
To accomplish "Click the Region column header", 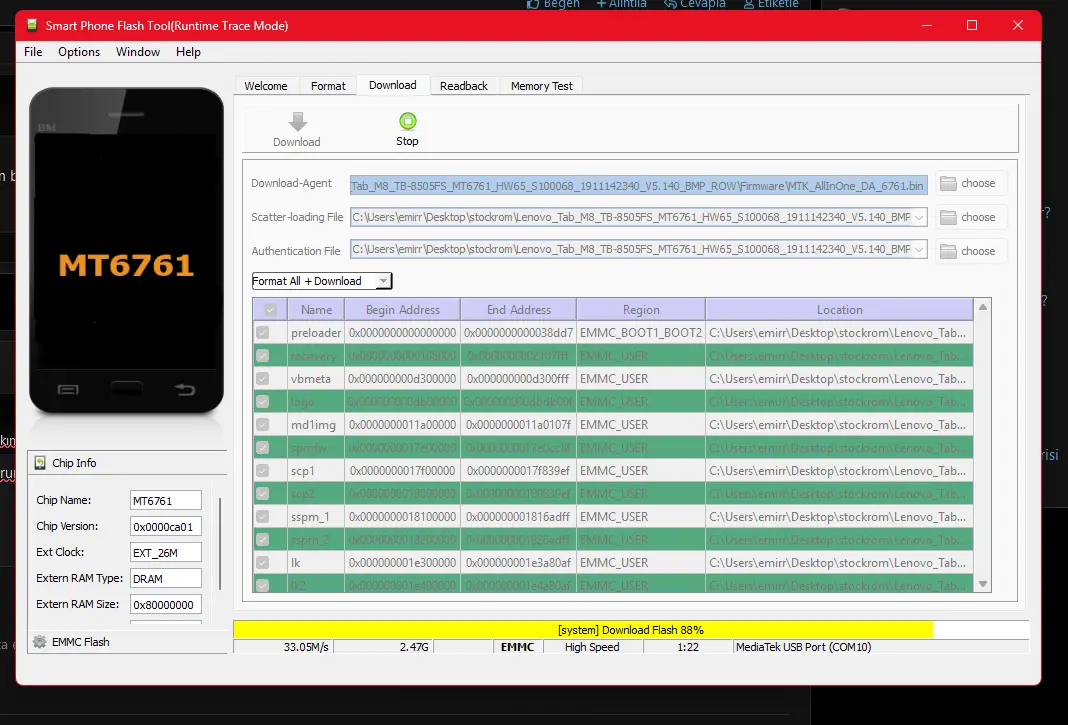I will coord(641,309).
